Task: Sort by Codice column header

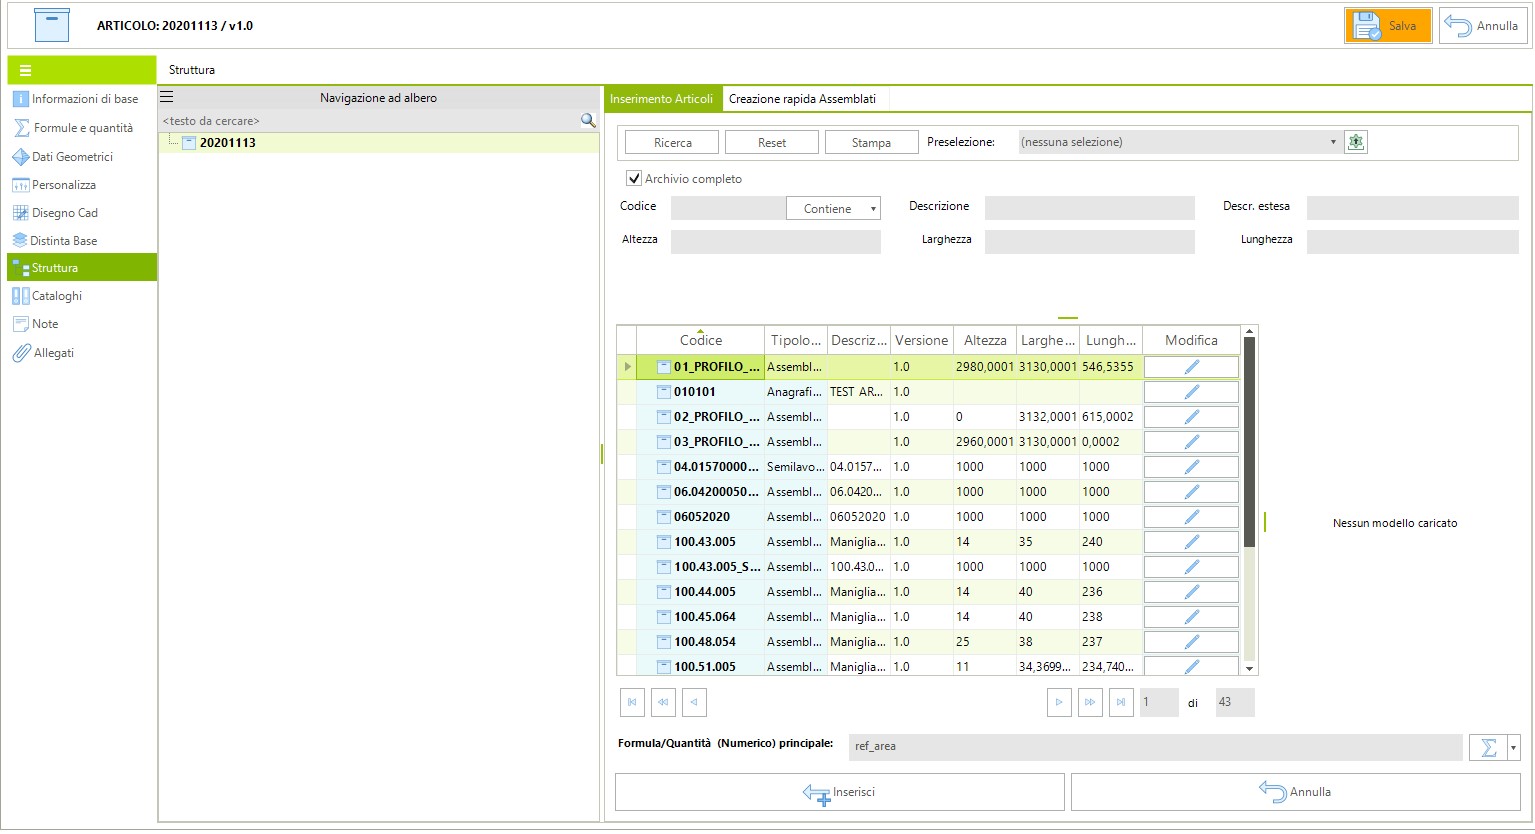Action: click(700, 340)
